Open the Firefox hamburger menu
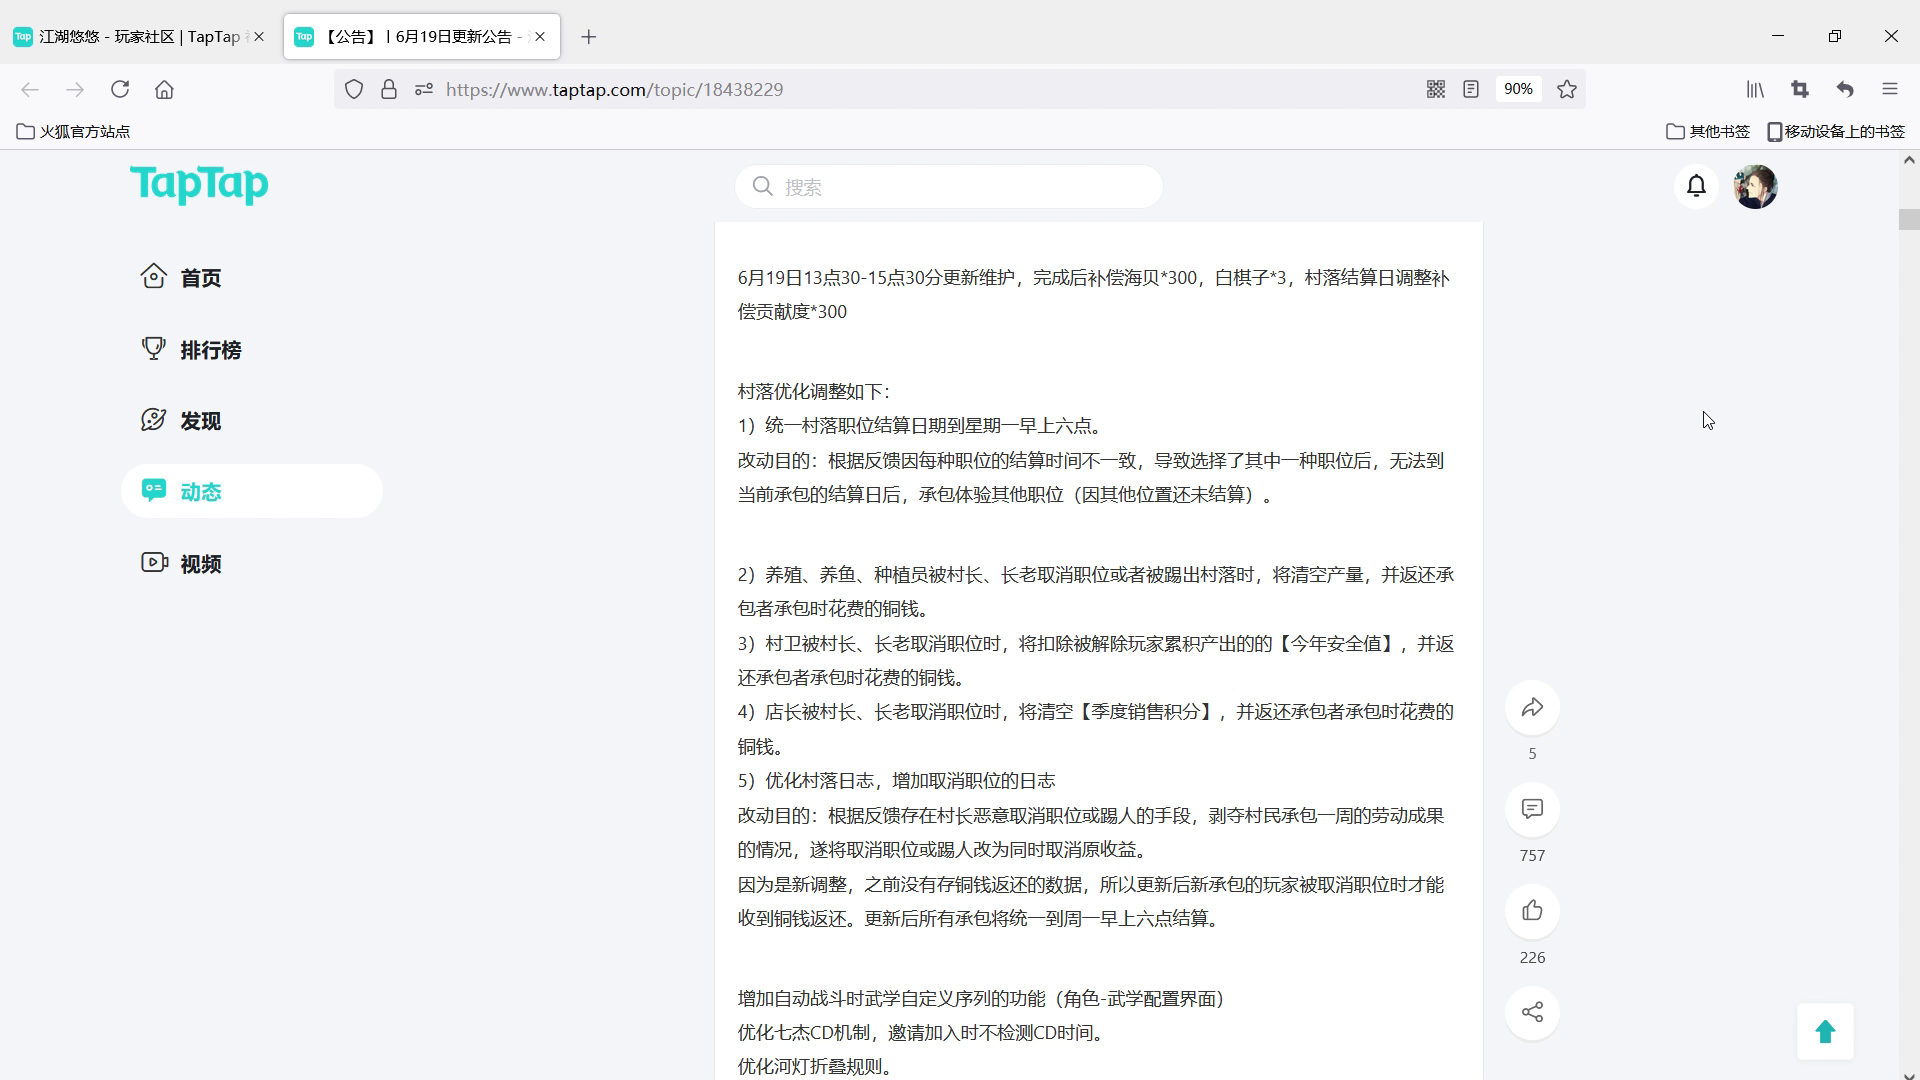The width and height of the screenshot is (1920, 1080). 1891,89
